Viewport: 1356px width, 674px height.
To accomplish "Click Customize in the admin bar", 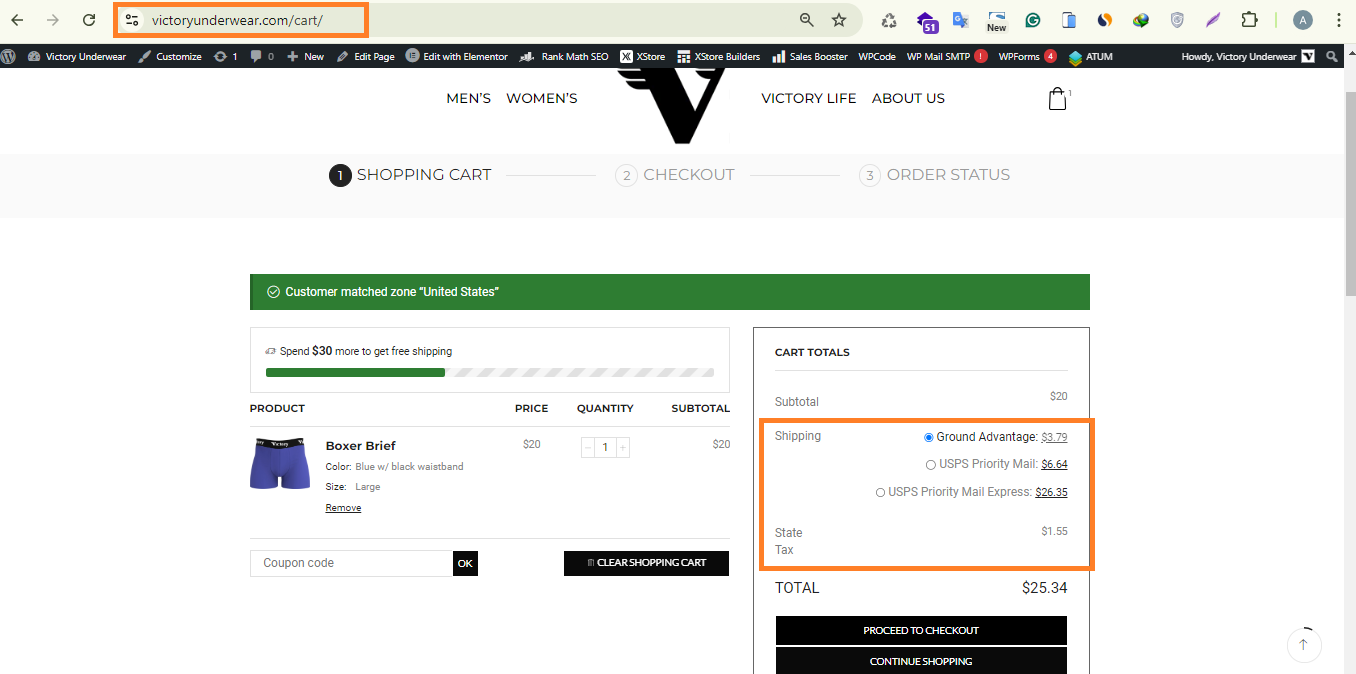I will (x=170, y=56).
